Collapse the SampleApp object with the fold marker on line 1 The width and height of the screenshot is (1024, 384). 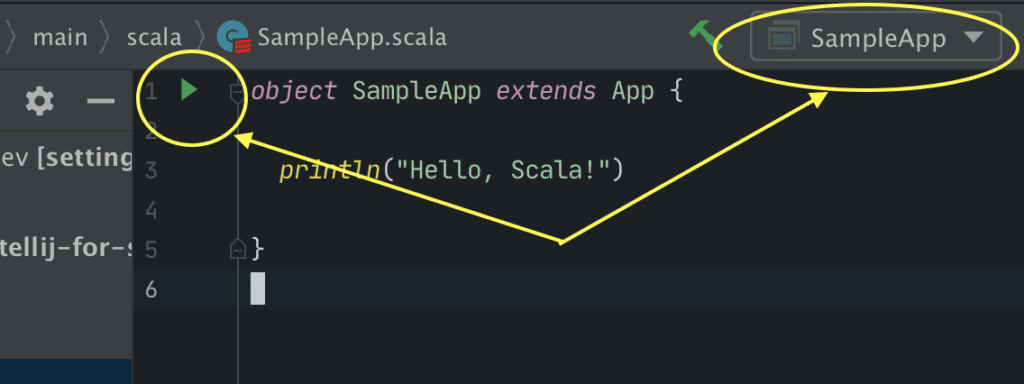point(237,95)
